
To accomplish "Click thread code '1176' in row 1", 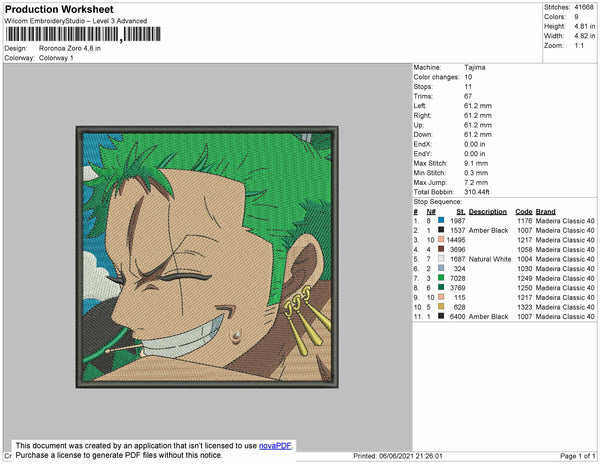I will click(525, 221).
